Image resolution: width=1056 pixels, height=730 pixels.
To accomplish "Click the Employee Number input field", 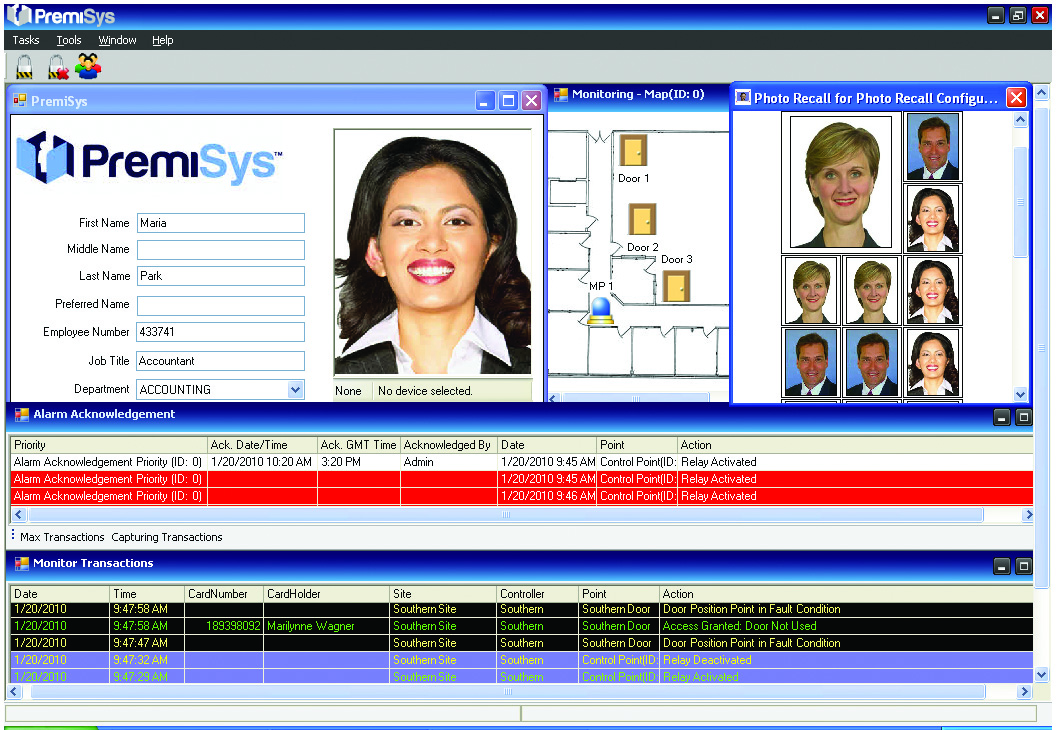I will point(220,332).
